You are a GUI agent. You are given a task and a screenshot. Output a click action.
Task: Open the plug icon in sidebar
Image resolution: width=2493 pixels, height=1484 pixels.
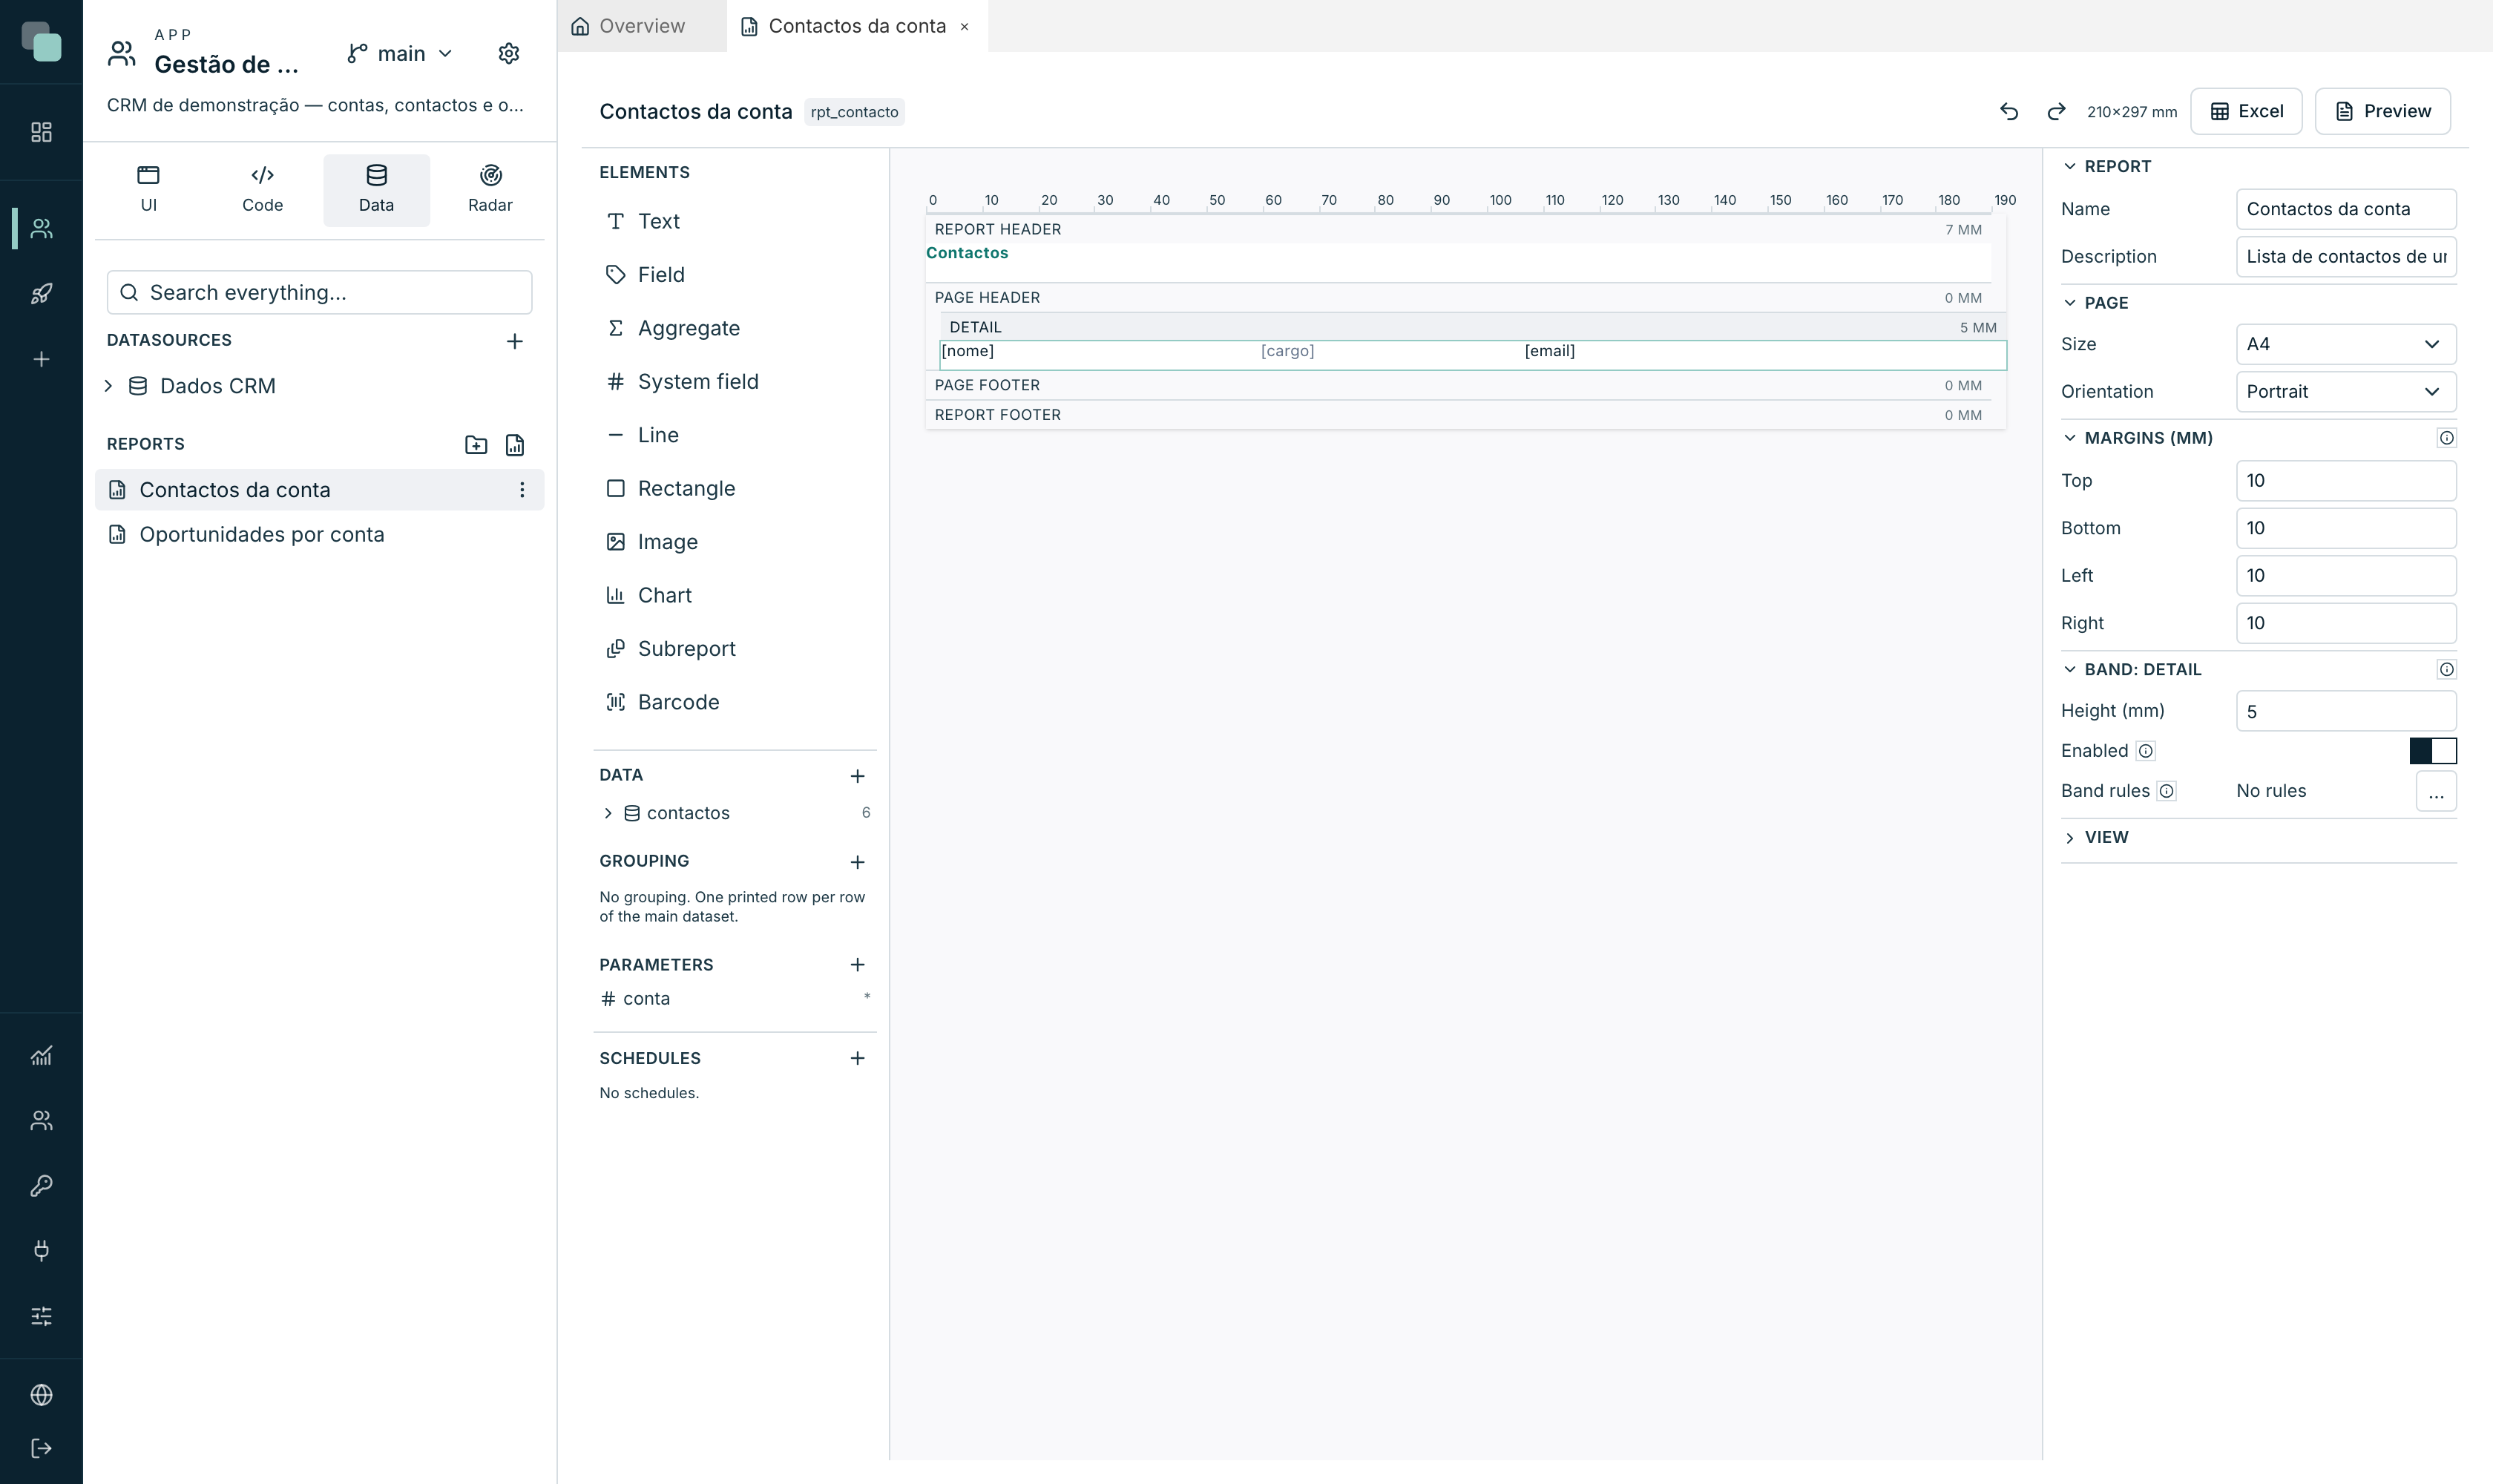[41, 1250]
